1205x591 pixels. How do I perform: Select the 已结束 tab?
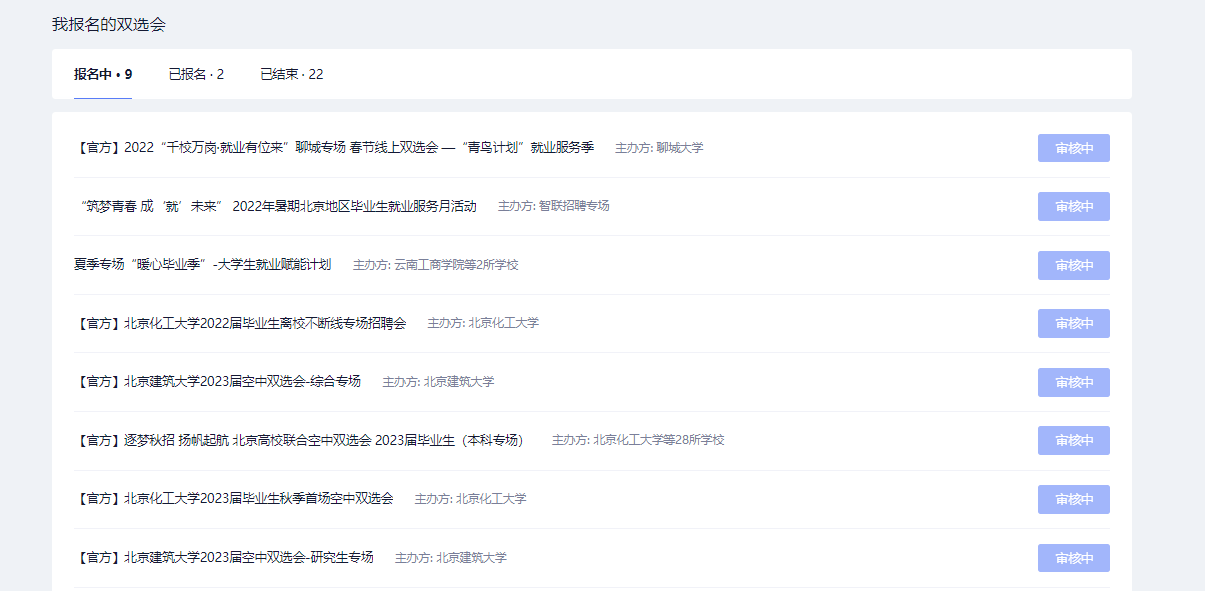click(291, 75)
